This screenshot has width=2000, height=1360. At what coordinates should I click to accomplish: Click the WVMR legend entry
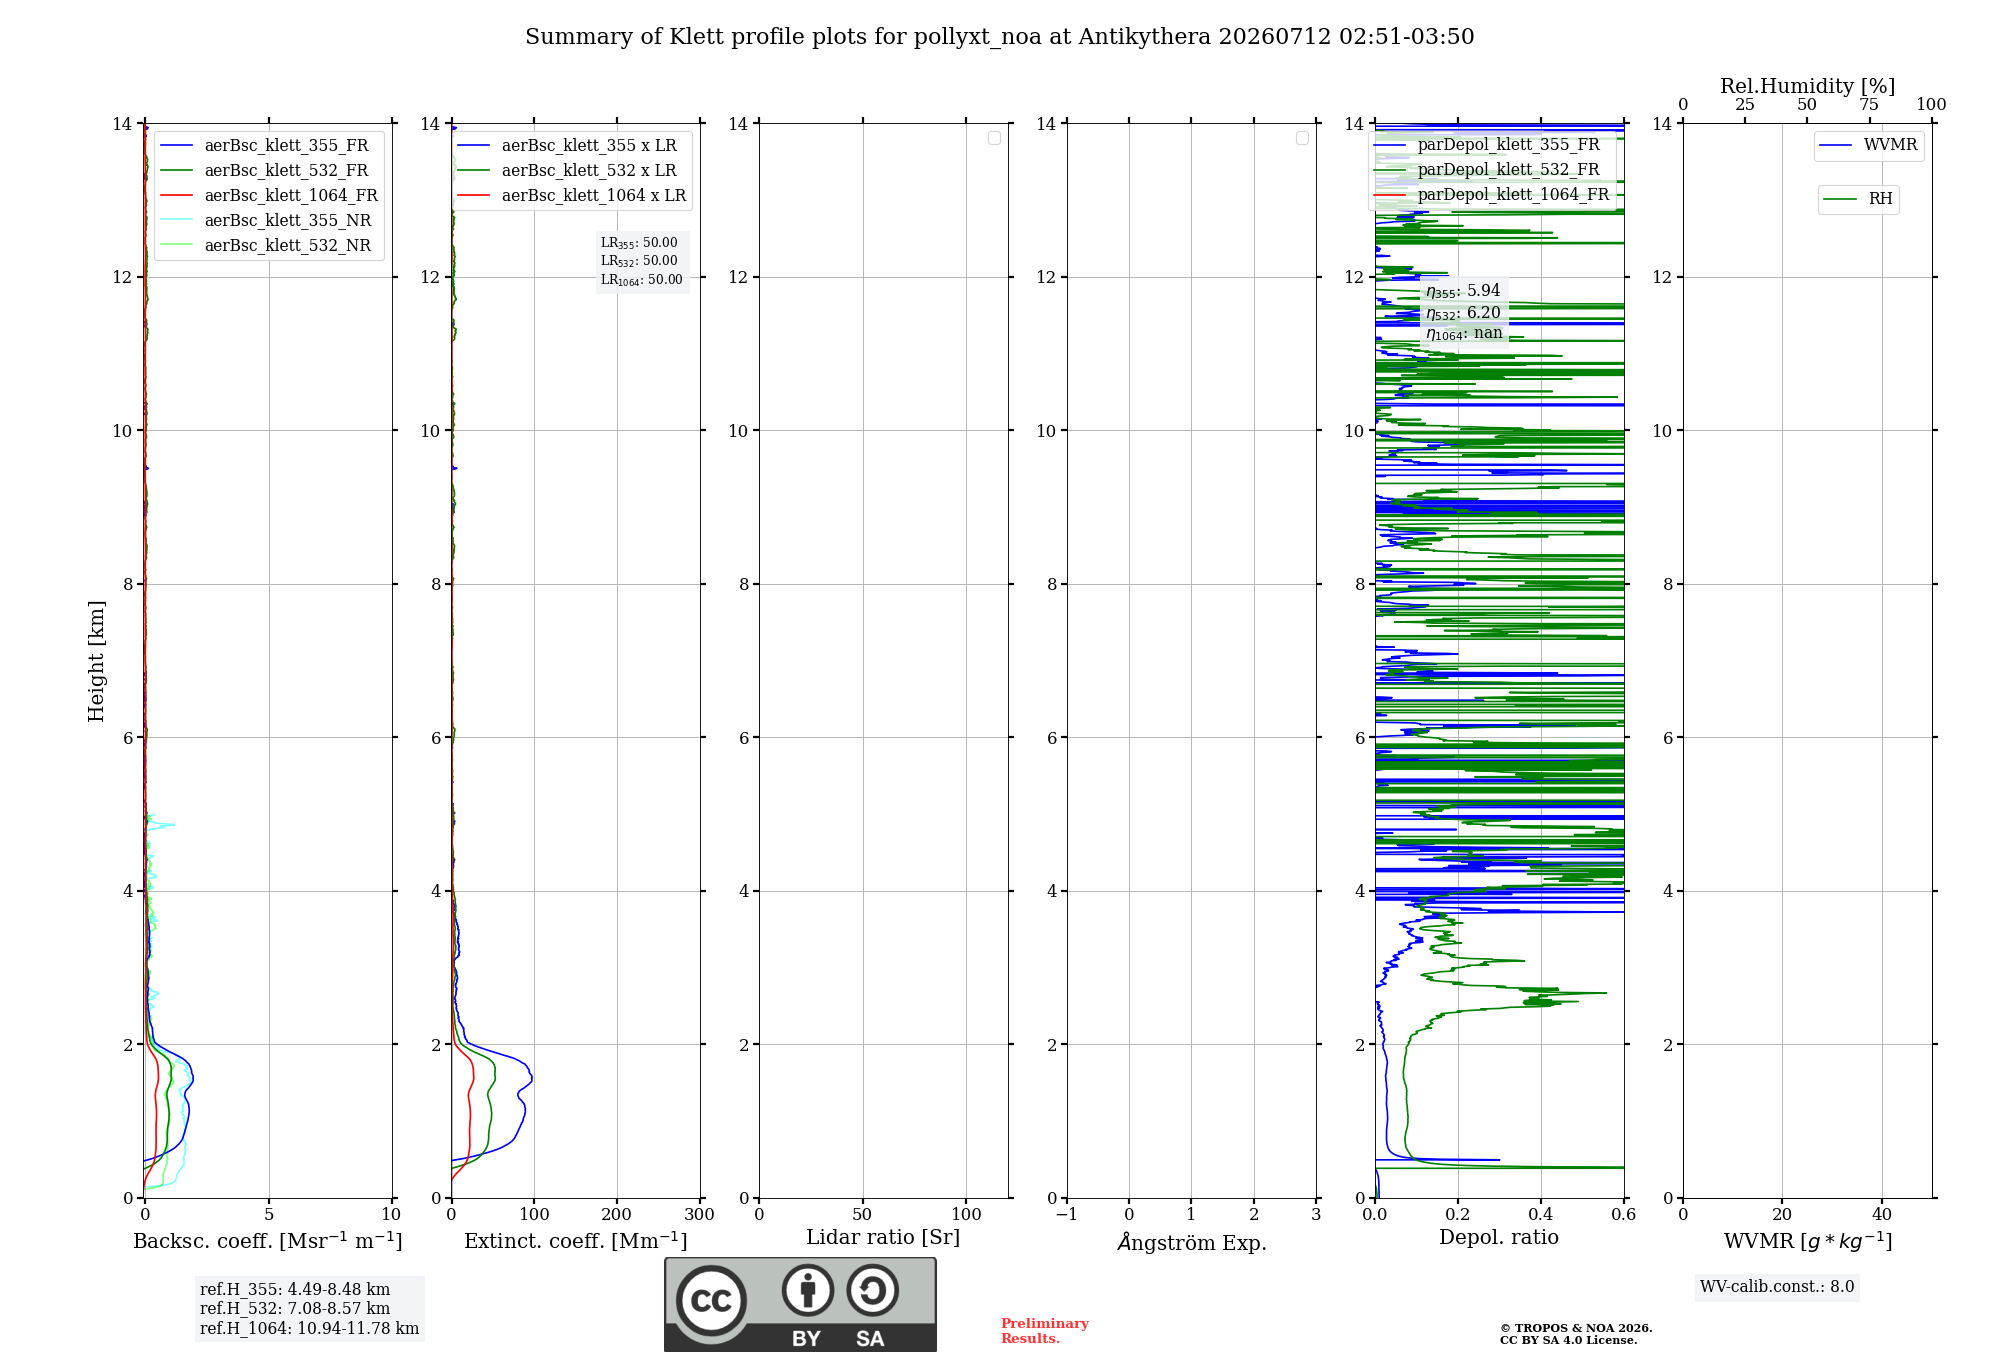click(1869, 145)
